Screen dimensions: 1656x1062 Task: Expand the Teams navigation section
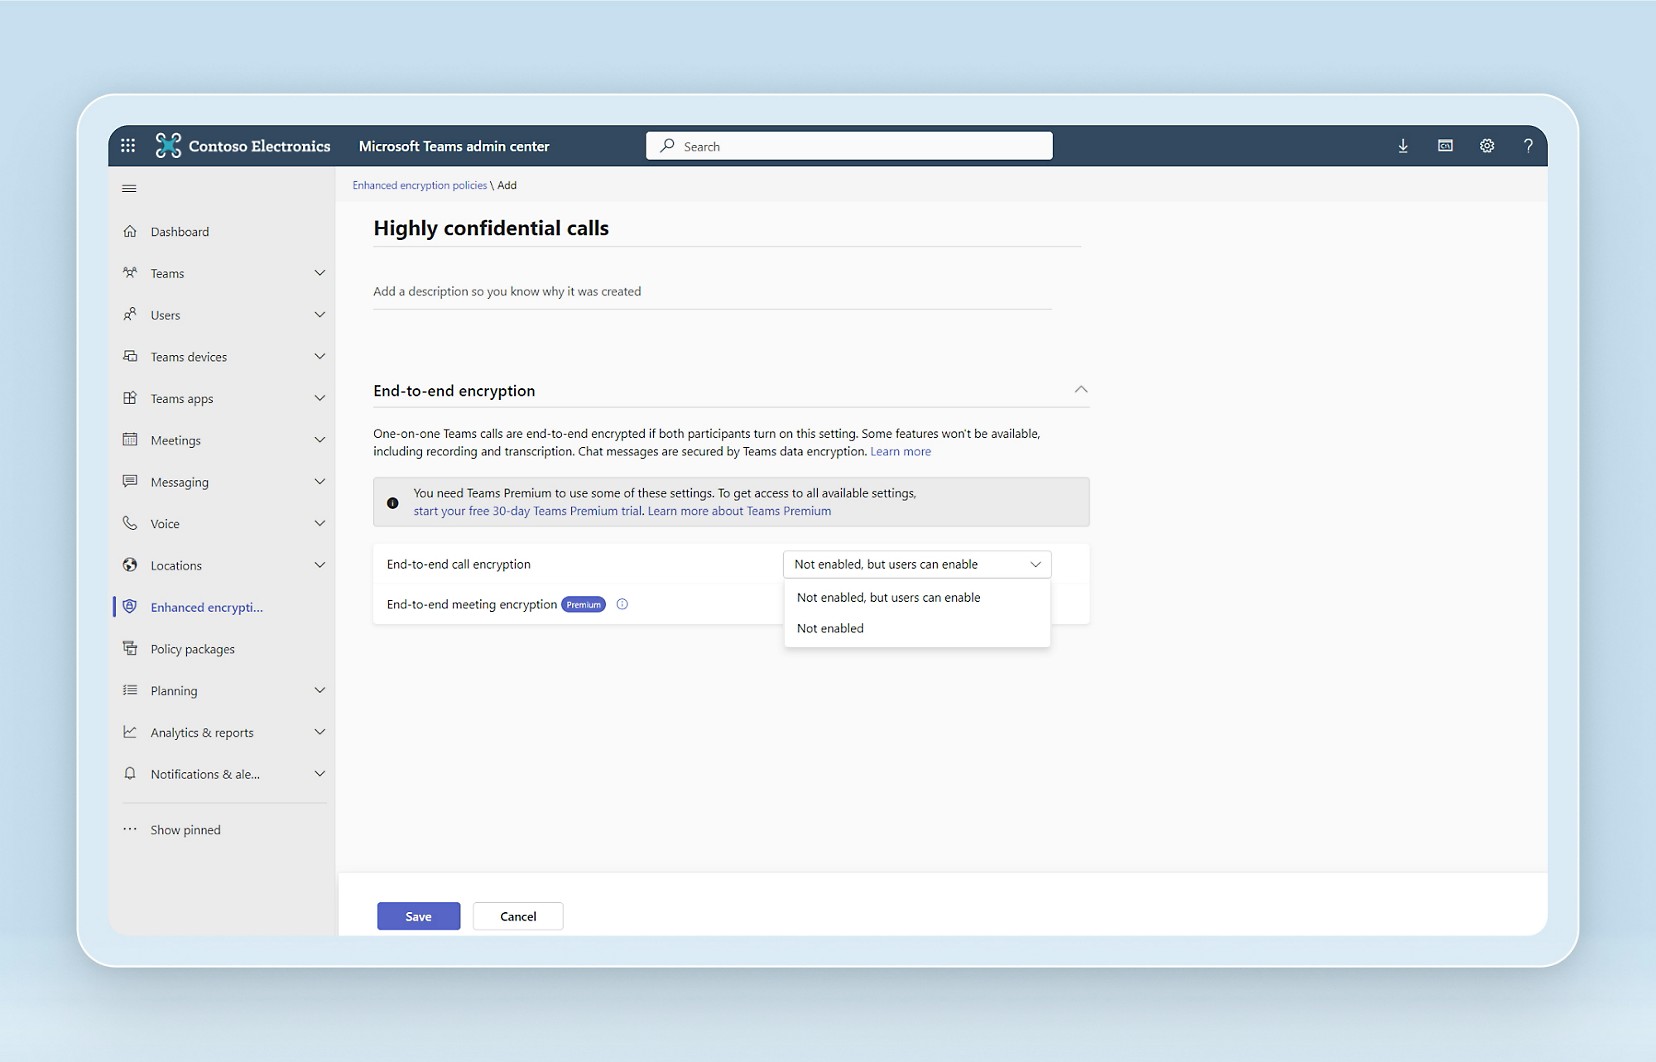pos(319,273)
